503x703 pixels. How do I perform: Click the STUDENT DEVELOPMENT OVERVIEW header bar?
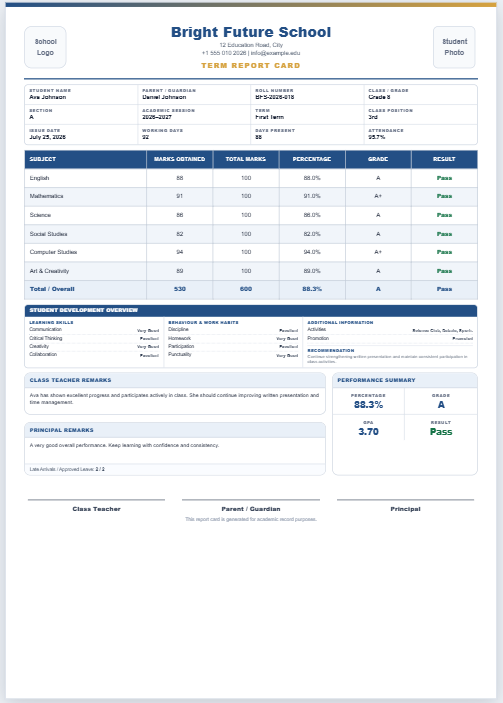point(251,310)
